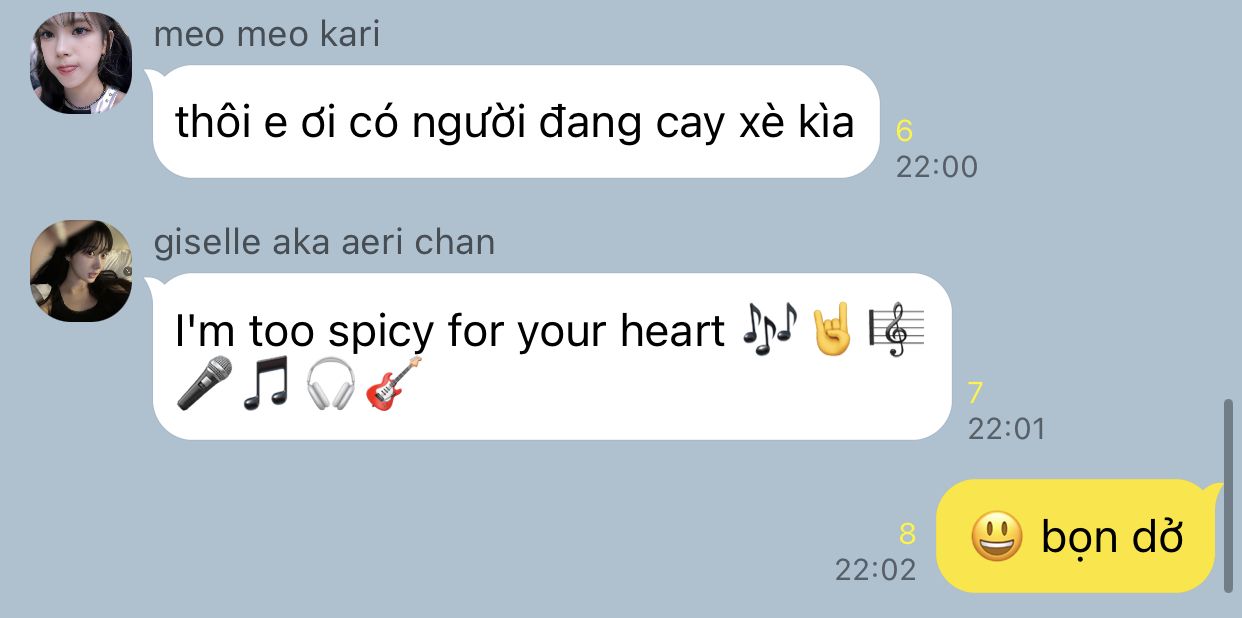Tap the microphone emoji in giselle's message
The height and width of the screenshot is (618, 1242).
pyautogui.click(x=204, y=383)
